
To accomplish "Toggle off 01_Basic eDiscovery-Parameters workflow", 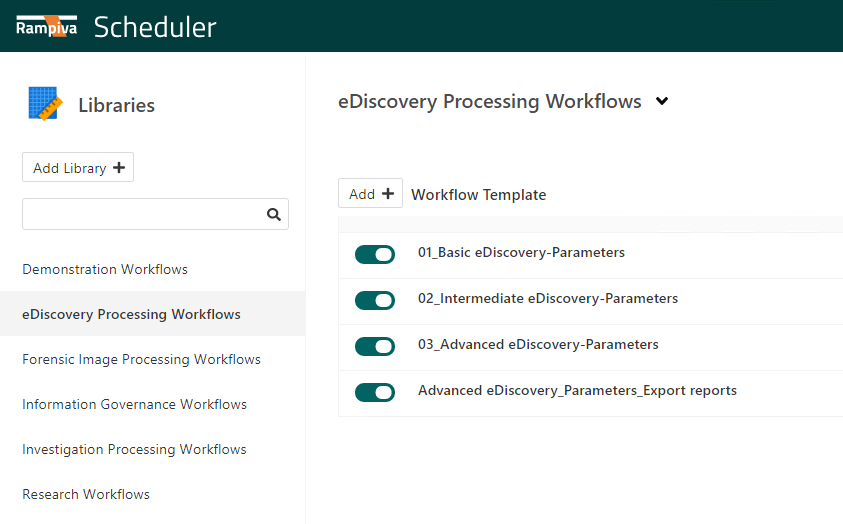I will 375,255.
